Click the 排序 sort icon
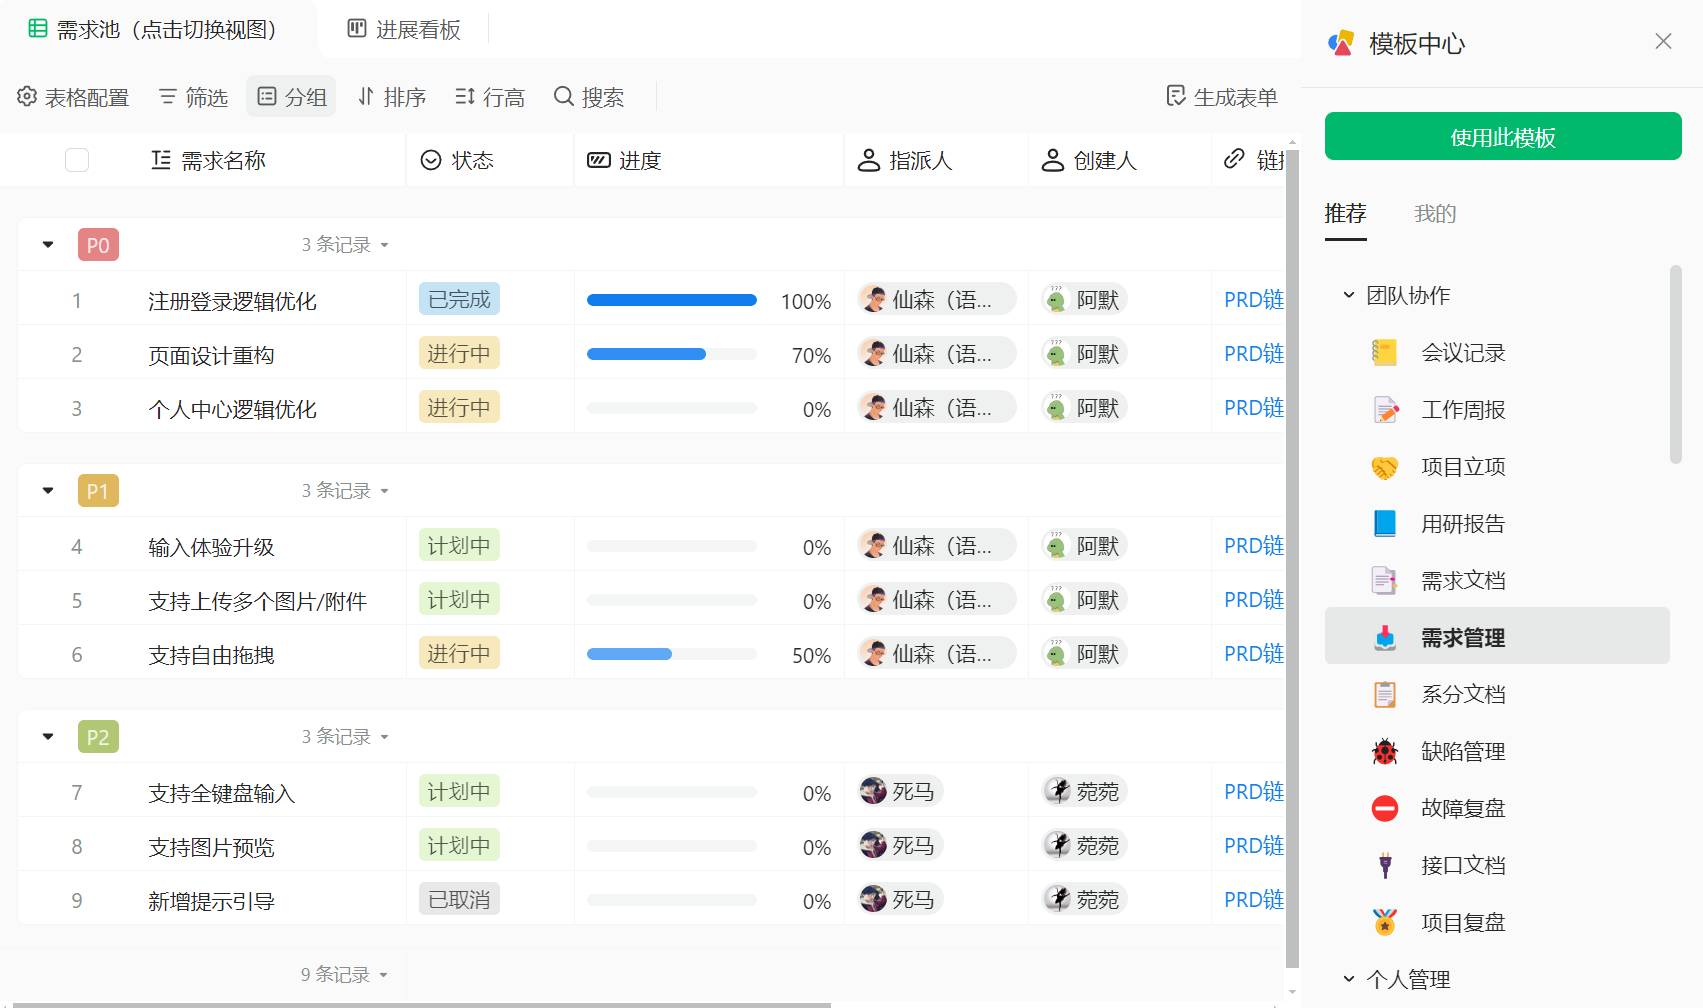Viewport: 1703px width, 1008px height. point(366,96)
